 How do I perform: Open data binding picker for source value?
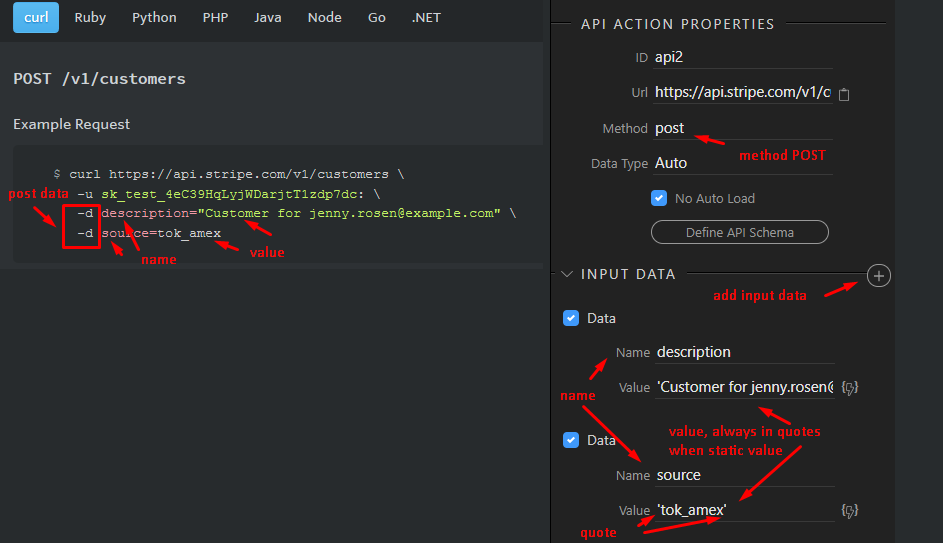pos(850,511)
